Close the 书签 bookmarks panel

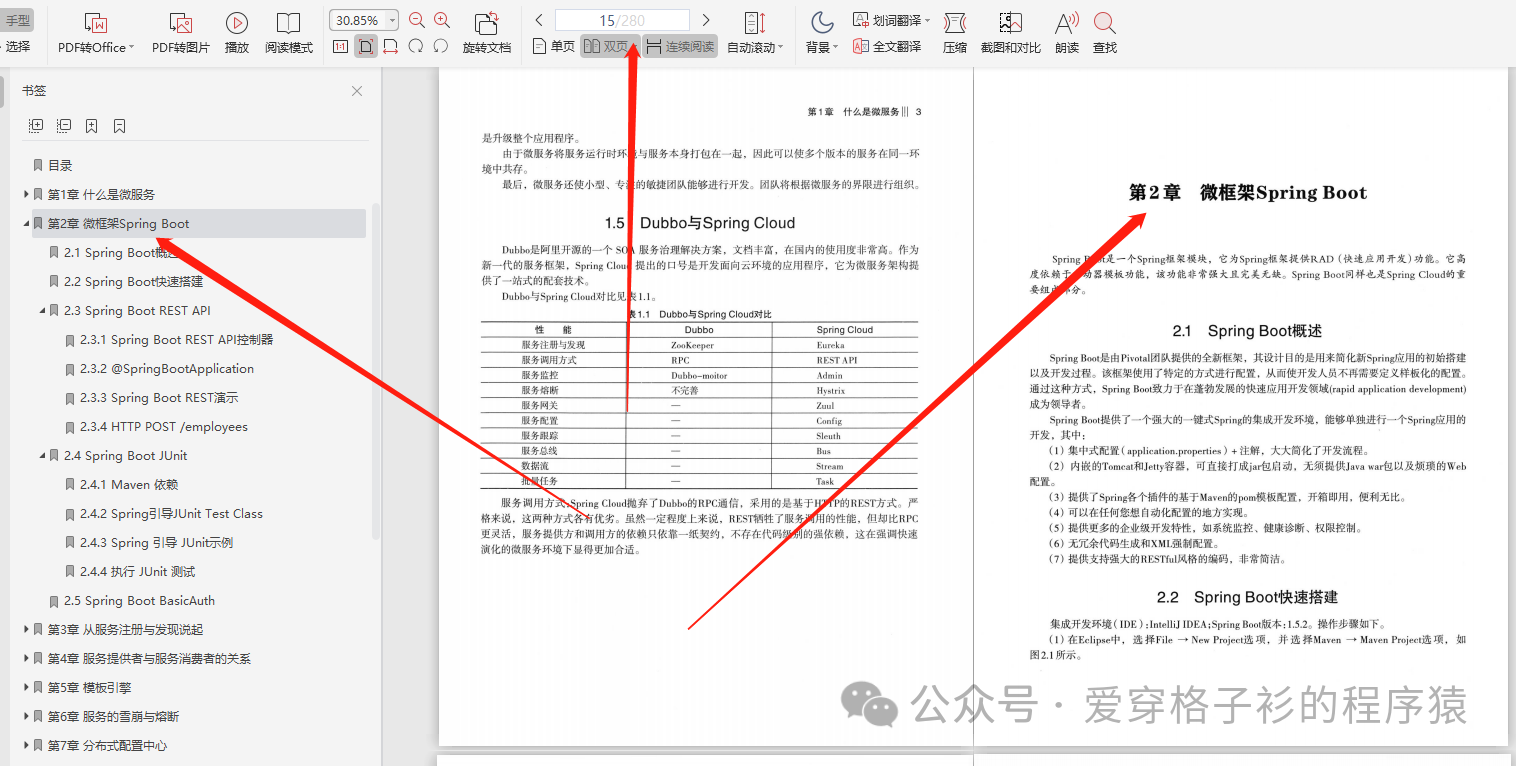coord(357,91)
